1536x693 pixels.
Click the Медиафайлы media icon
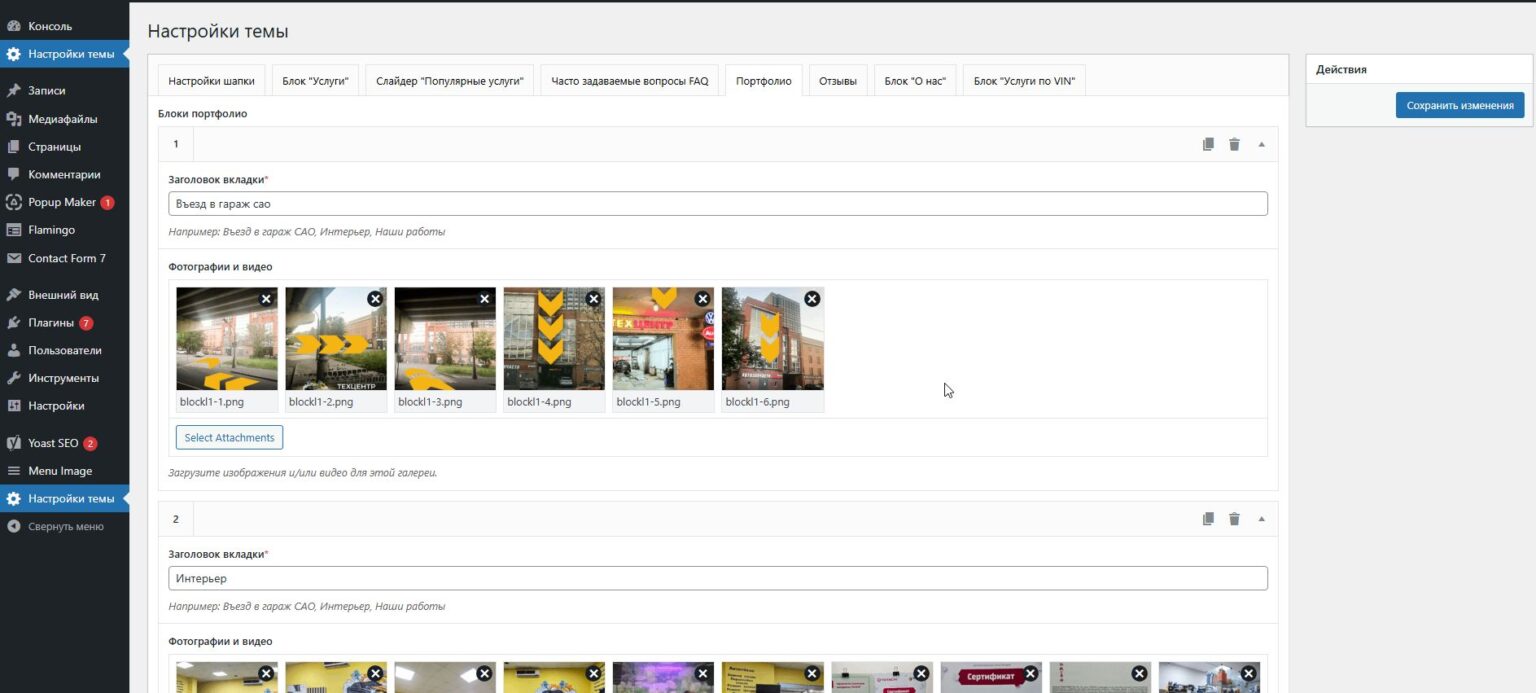(14, 119)
